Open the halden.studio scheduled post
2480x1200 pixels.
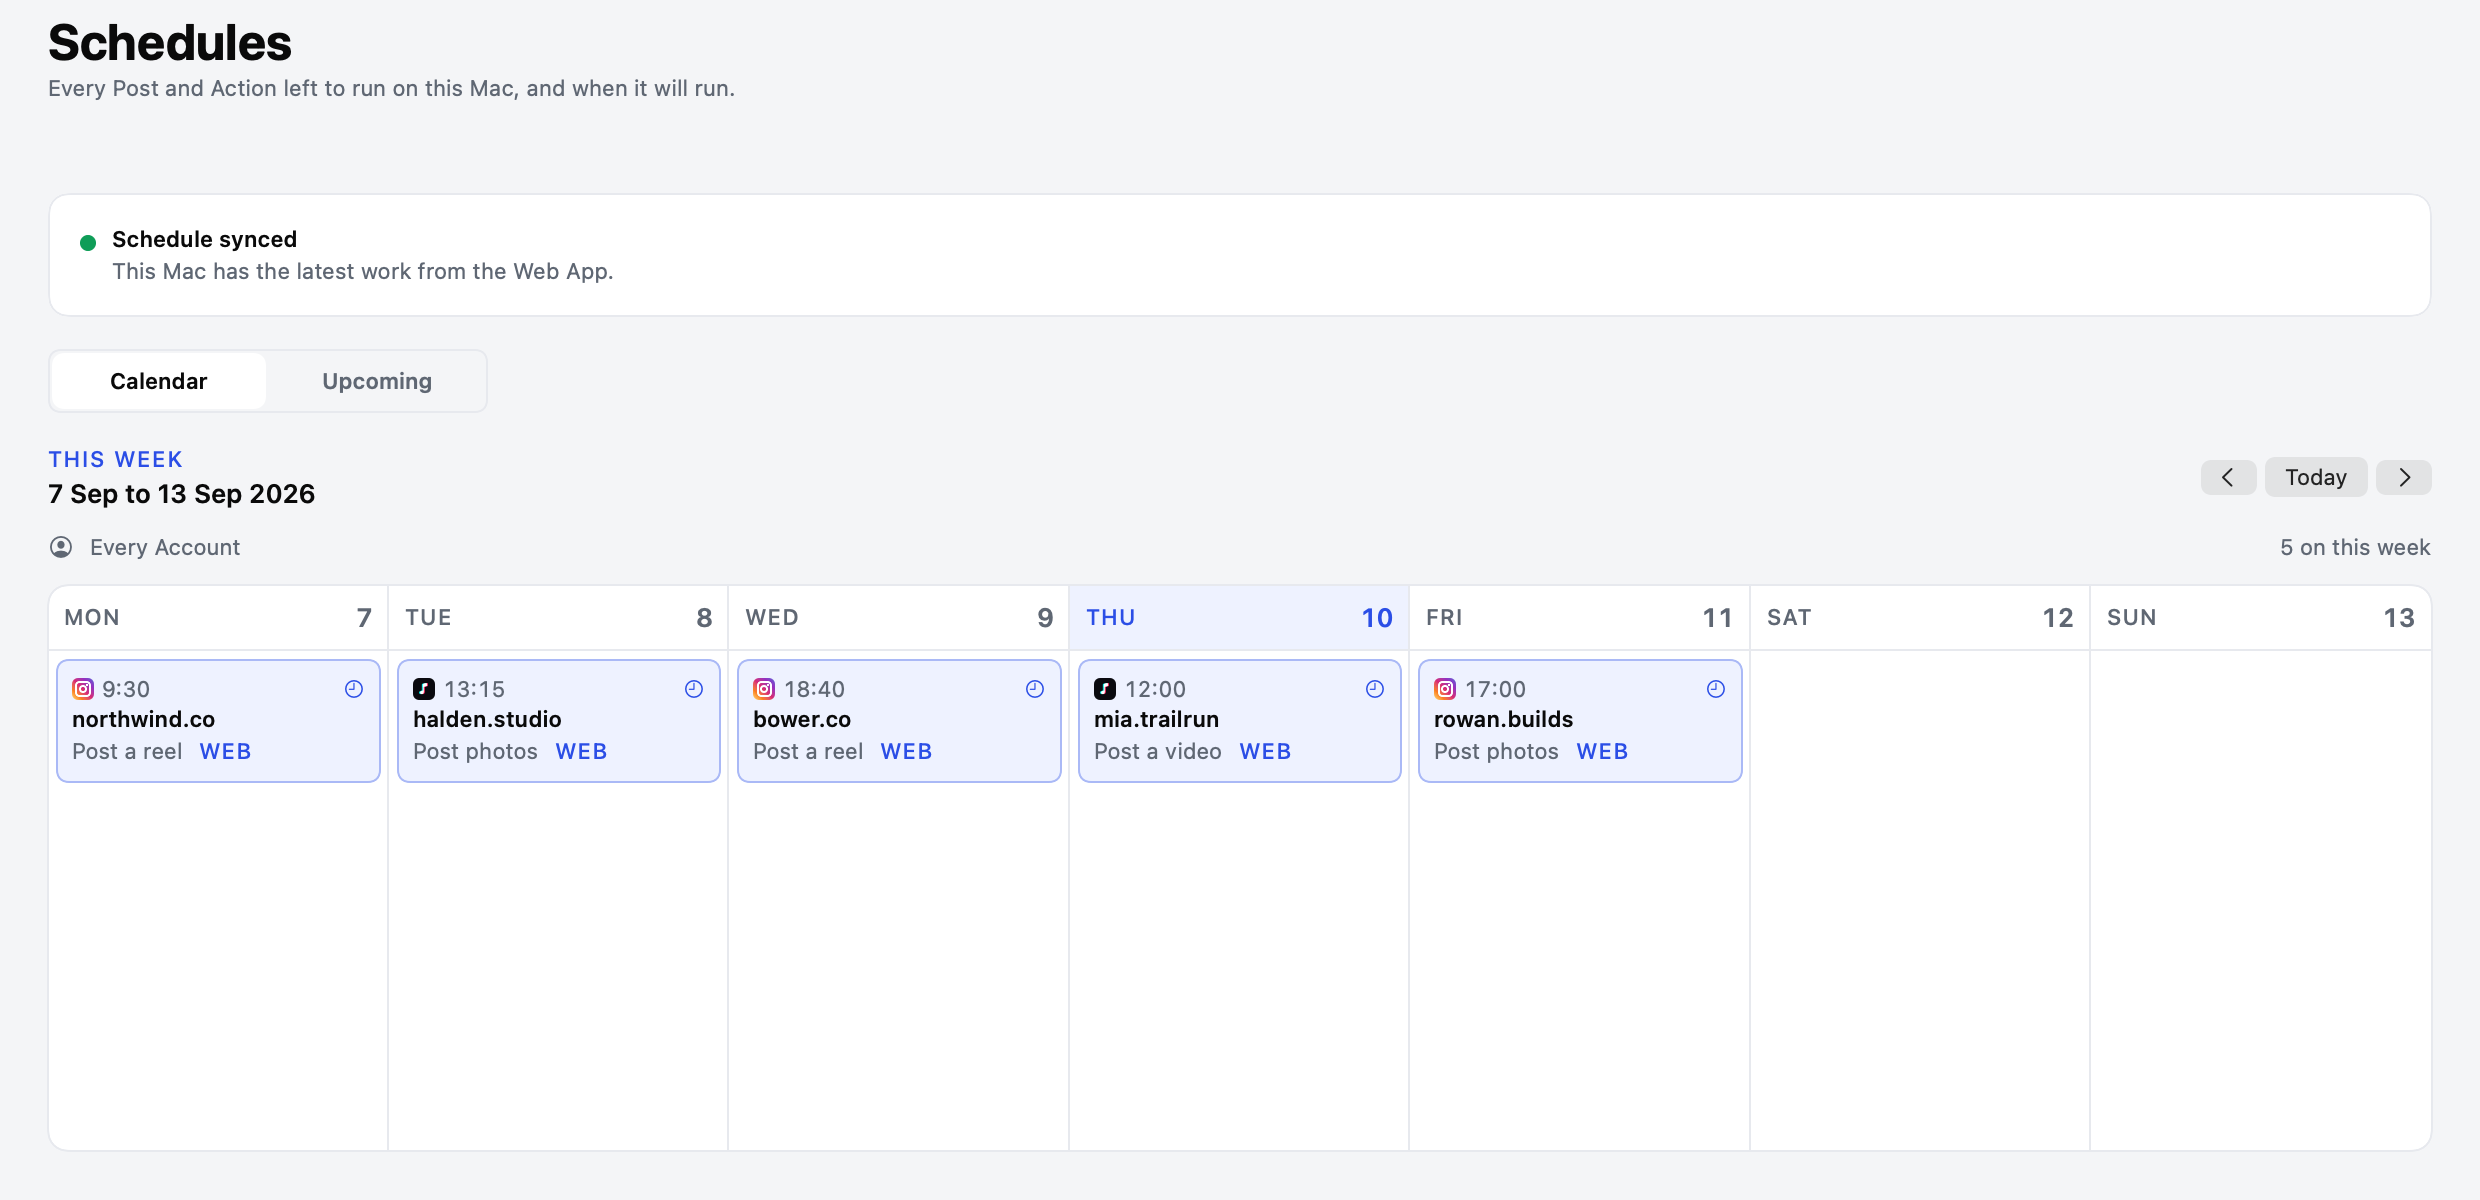[559, 721]
